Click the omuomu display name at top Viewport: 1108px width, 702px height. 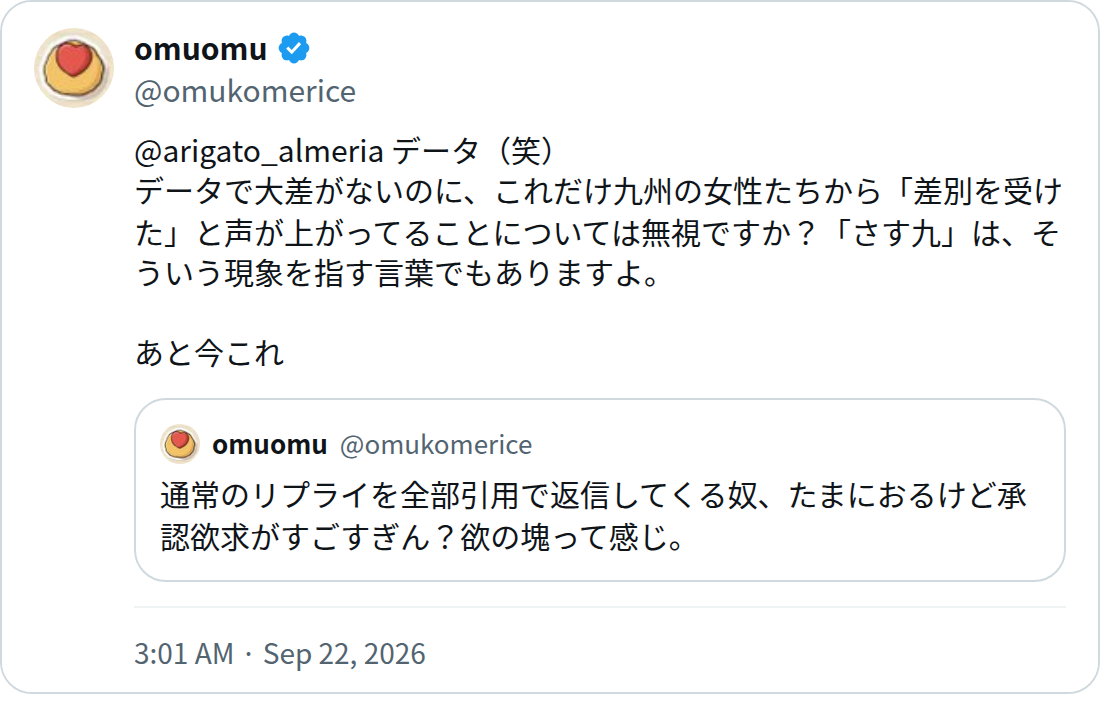201,49
